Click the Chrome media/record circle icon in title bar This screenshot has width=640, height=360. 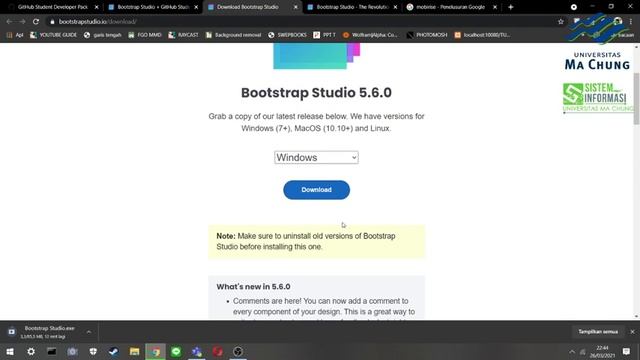[x=573, y=7]
